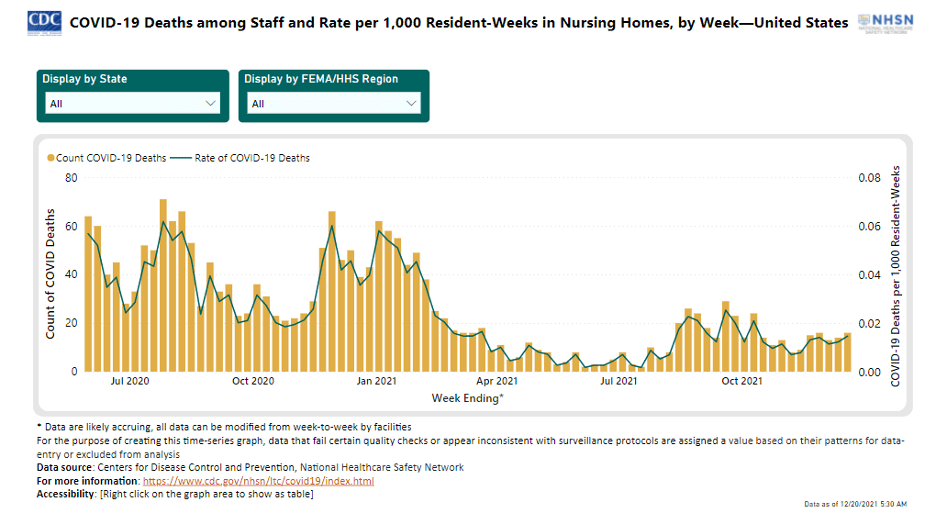
Task: Click the Oct 2021 x-axis label
Action: coord(743,381)
